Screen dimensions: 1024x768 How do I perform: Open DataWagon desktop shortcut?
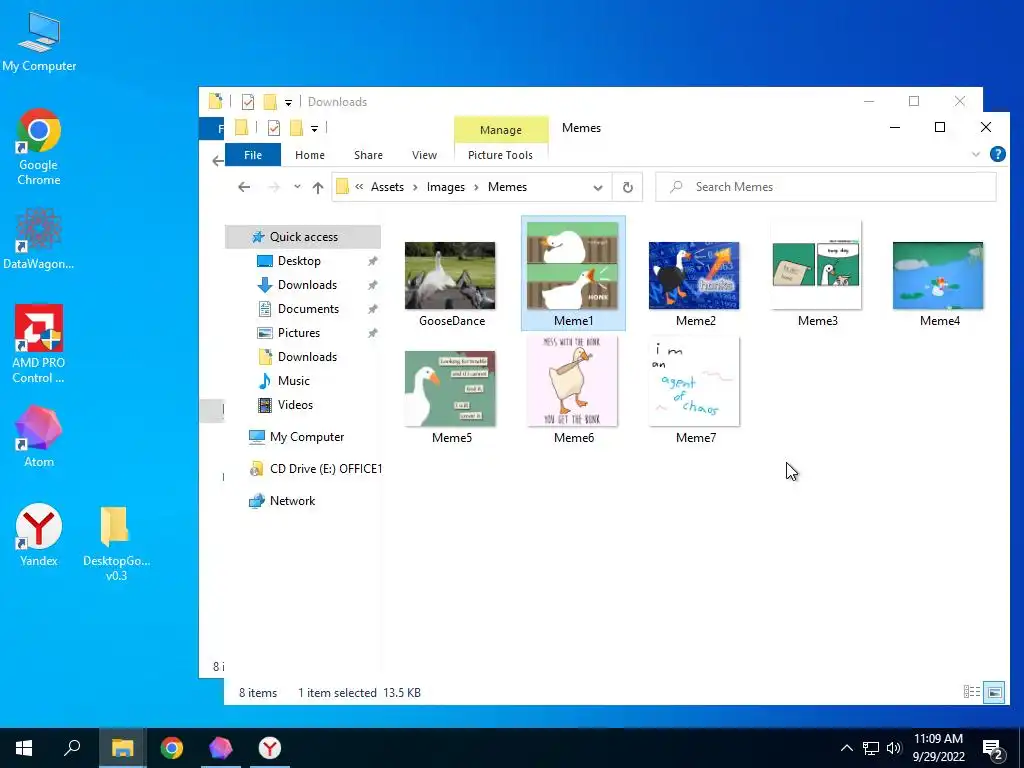[39, 238]
